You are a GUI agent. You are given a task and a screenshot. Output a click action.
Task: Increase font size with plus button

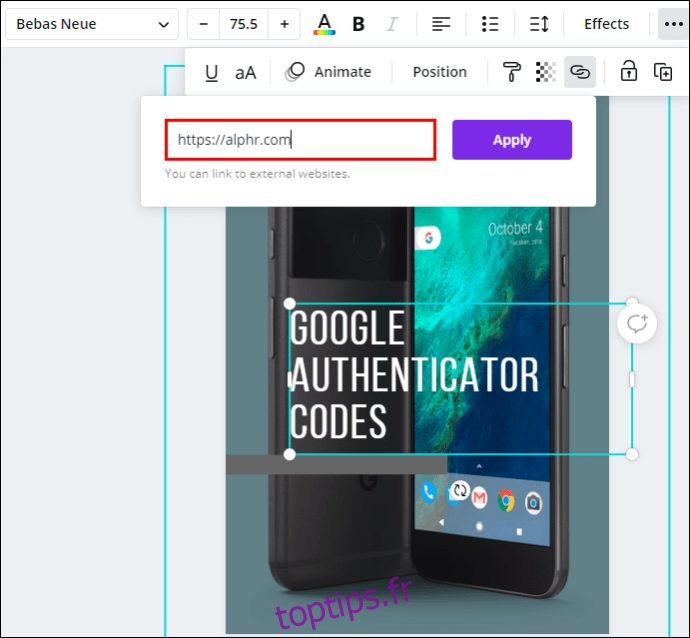(x=284, y=24)
